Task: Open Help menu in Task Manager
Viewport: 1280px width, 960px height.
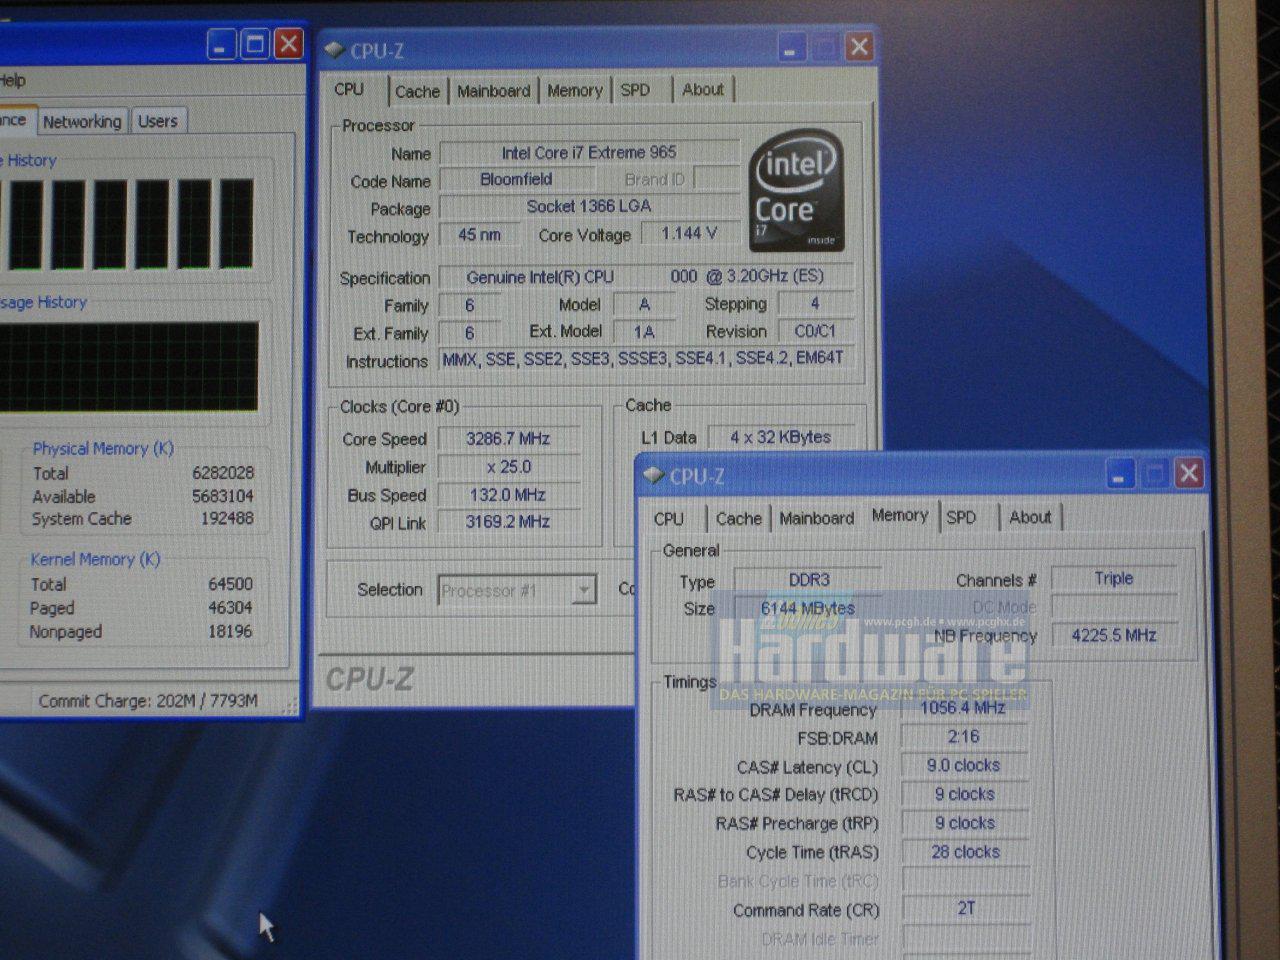Action: [x=13, y=80]
